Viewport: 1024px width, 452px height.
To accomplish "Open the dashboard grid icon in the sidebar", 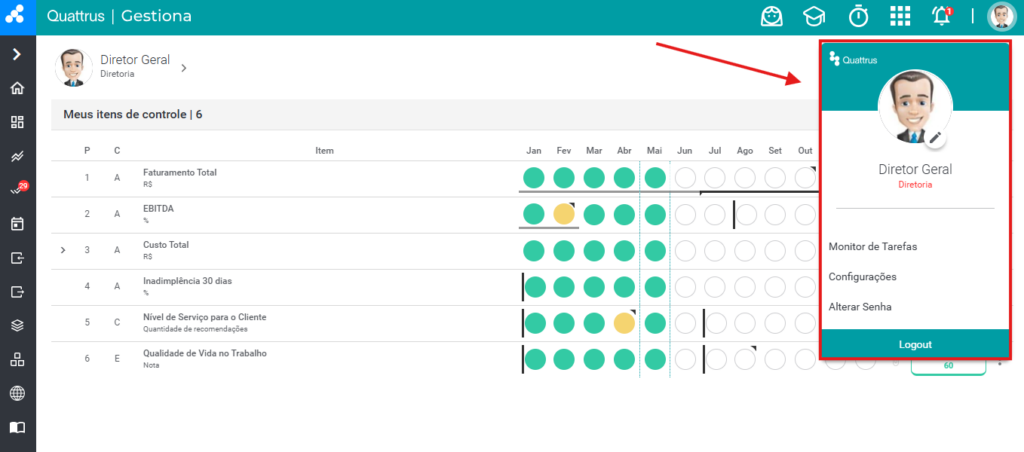I will [18, 122].
